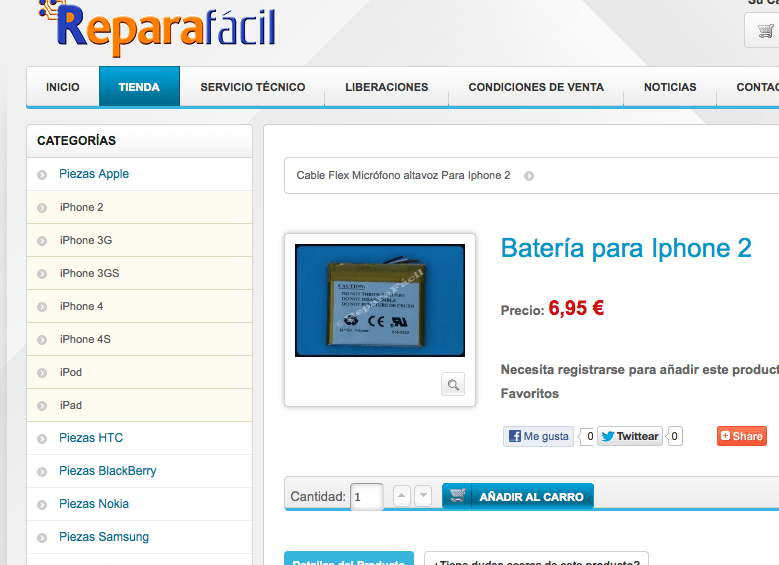
Task: Click the magnifier zoom icon under product image
Action: click(x=453, y=384)
